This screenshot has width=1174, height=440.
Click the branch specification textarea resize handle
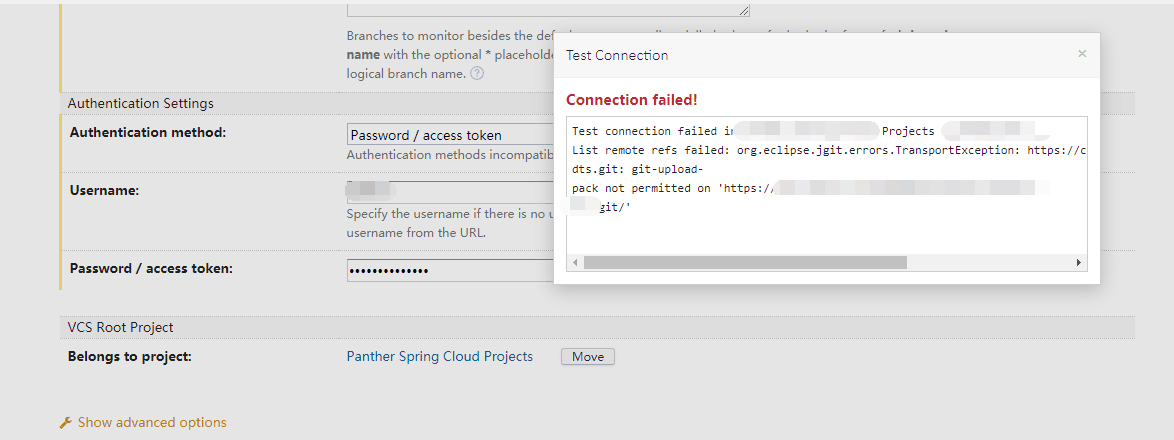point(743,10)
